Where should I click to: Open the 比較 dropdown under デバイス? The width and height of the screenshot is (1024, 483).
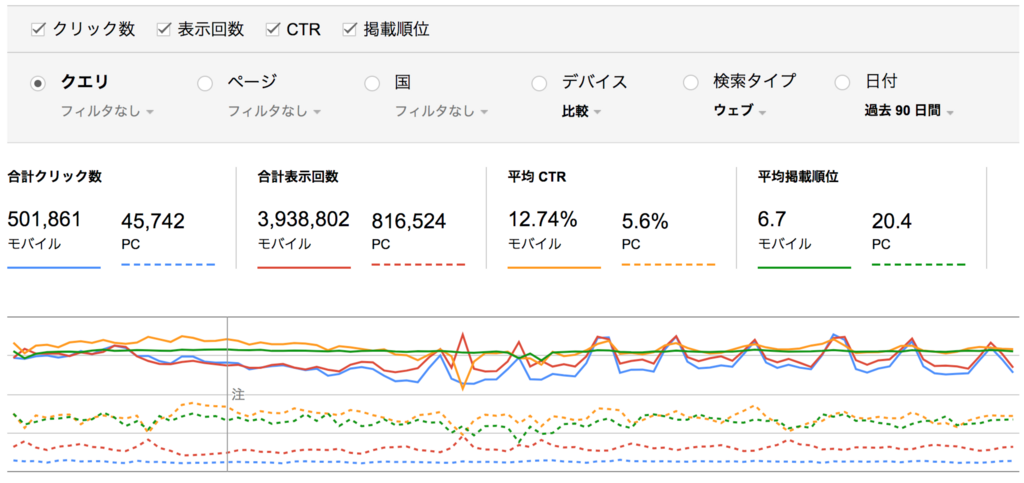(x=582, y=112)
